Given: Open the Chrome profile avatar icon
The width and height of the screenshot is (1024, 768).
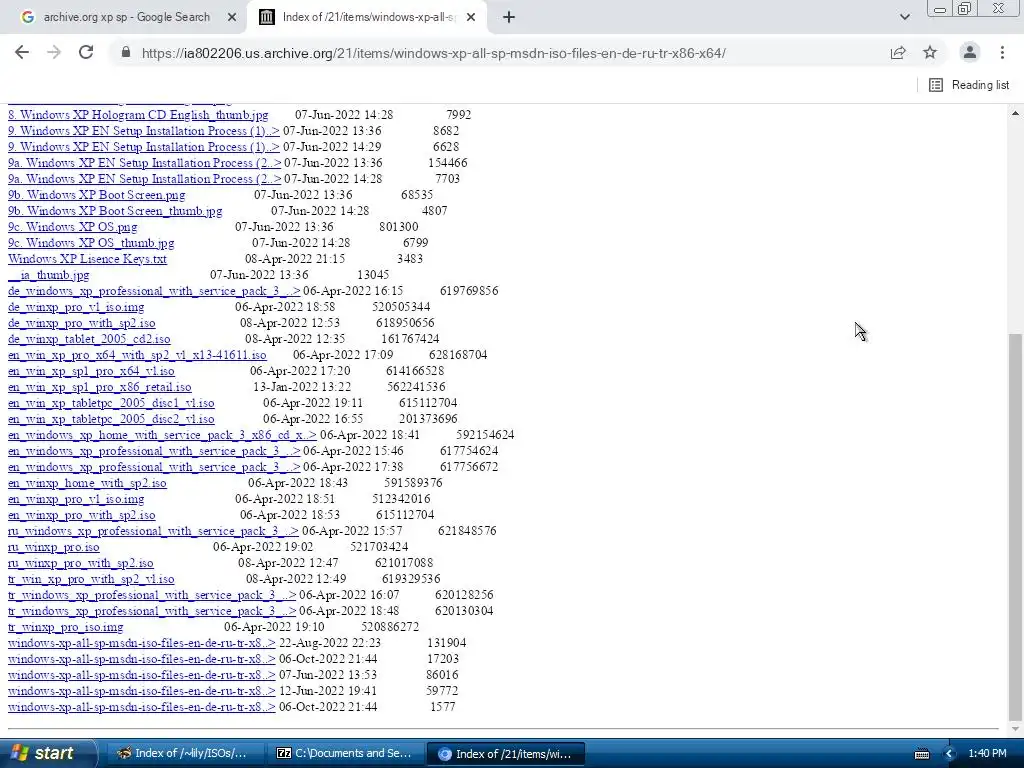Looking at the screenshot, I should pyautogui.click(x=970, y=52).
